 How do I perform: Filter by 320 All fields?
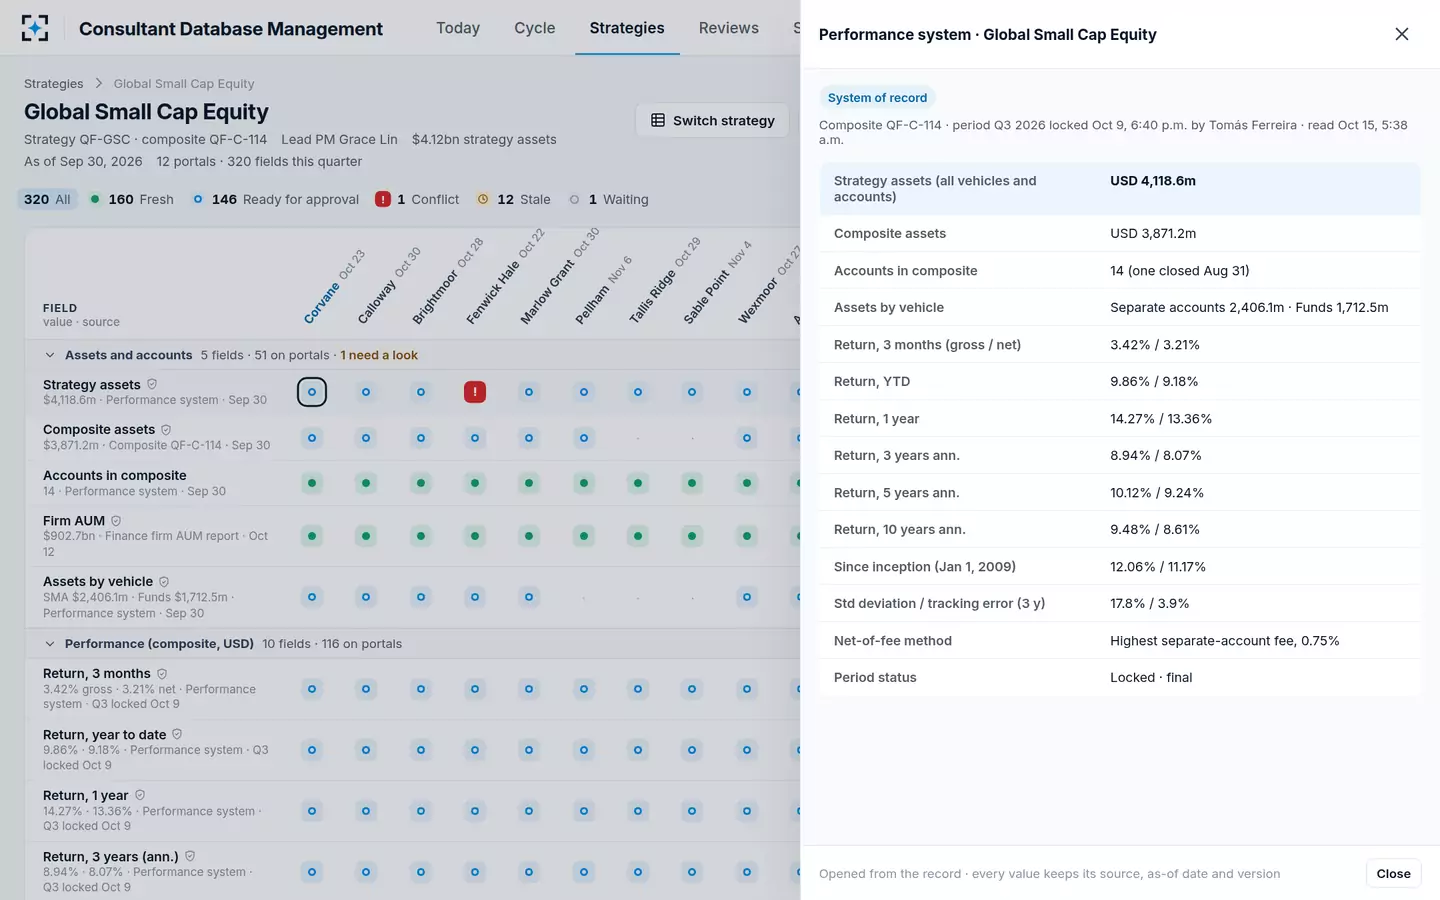tap(47, 199)
